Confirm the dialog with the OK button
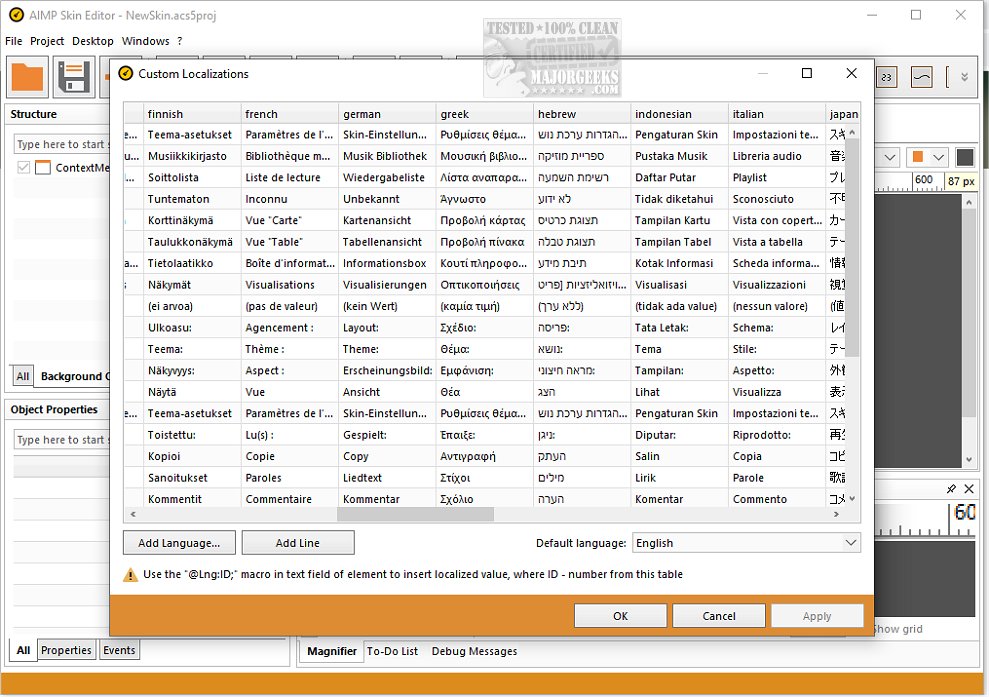Screen dimensions: 989x697 point(620,616)
